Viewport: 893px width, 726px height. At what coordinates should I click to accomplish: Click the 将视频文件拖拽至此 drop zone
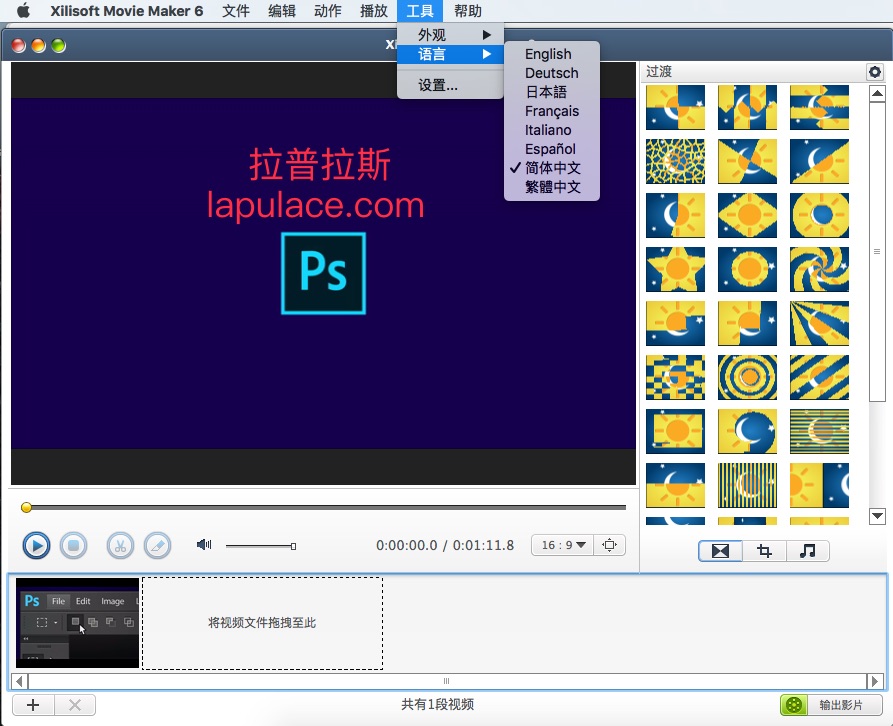262,623
